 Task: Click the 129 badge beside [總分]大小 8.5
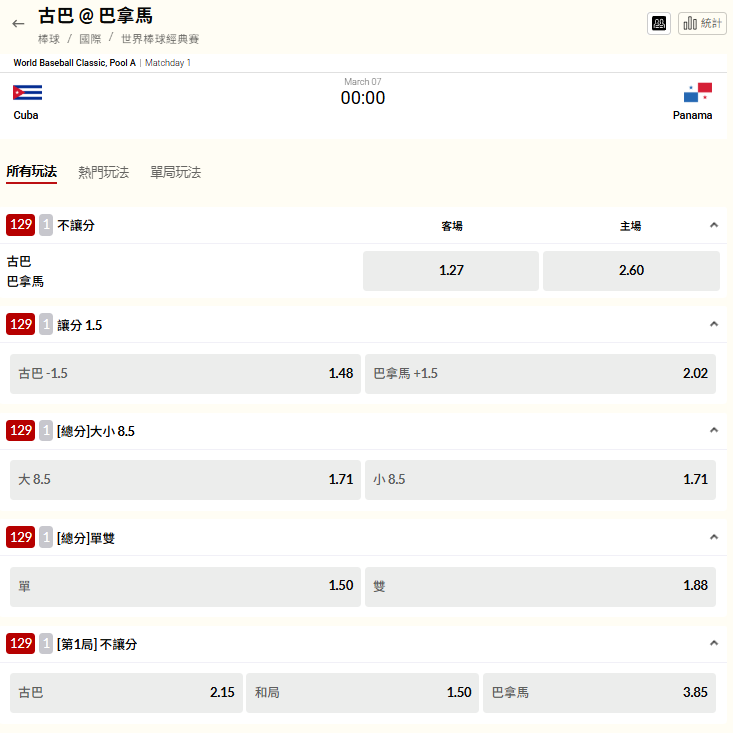pos(20,430)
